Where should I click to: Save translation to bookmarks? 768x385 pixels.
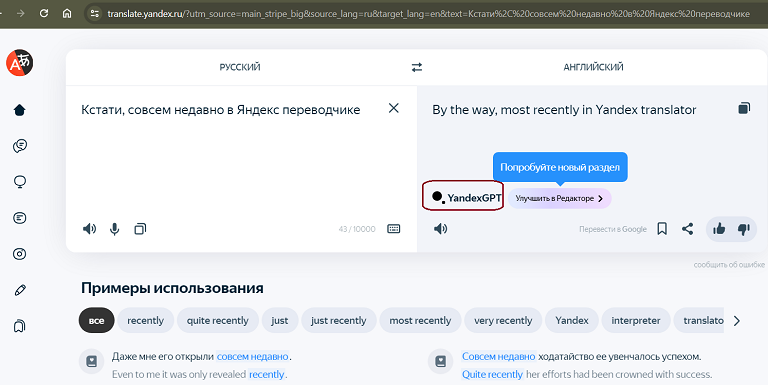coord(662,229)
